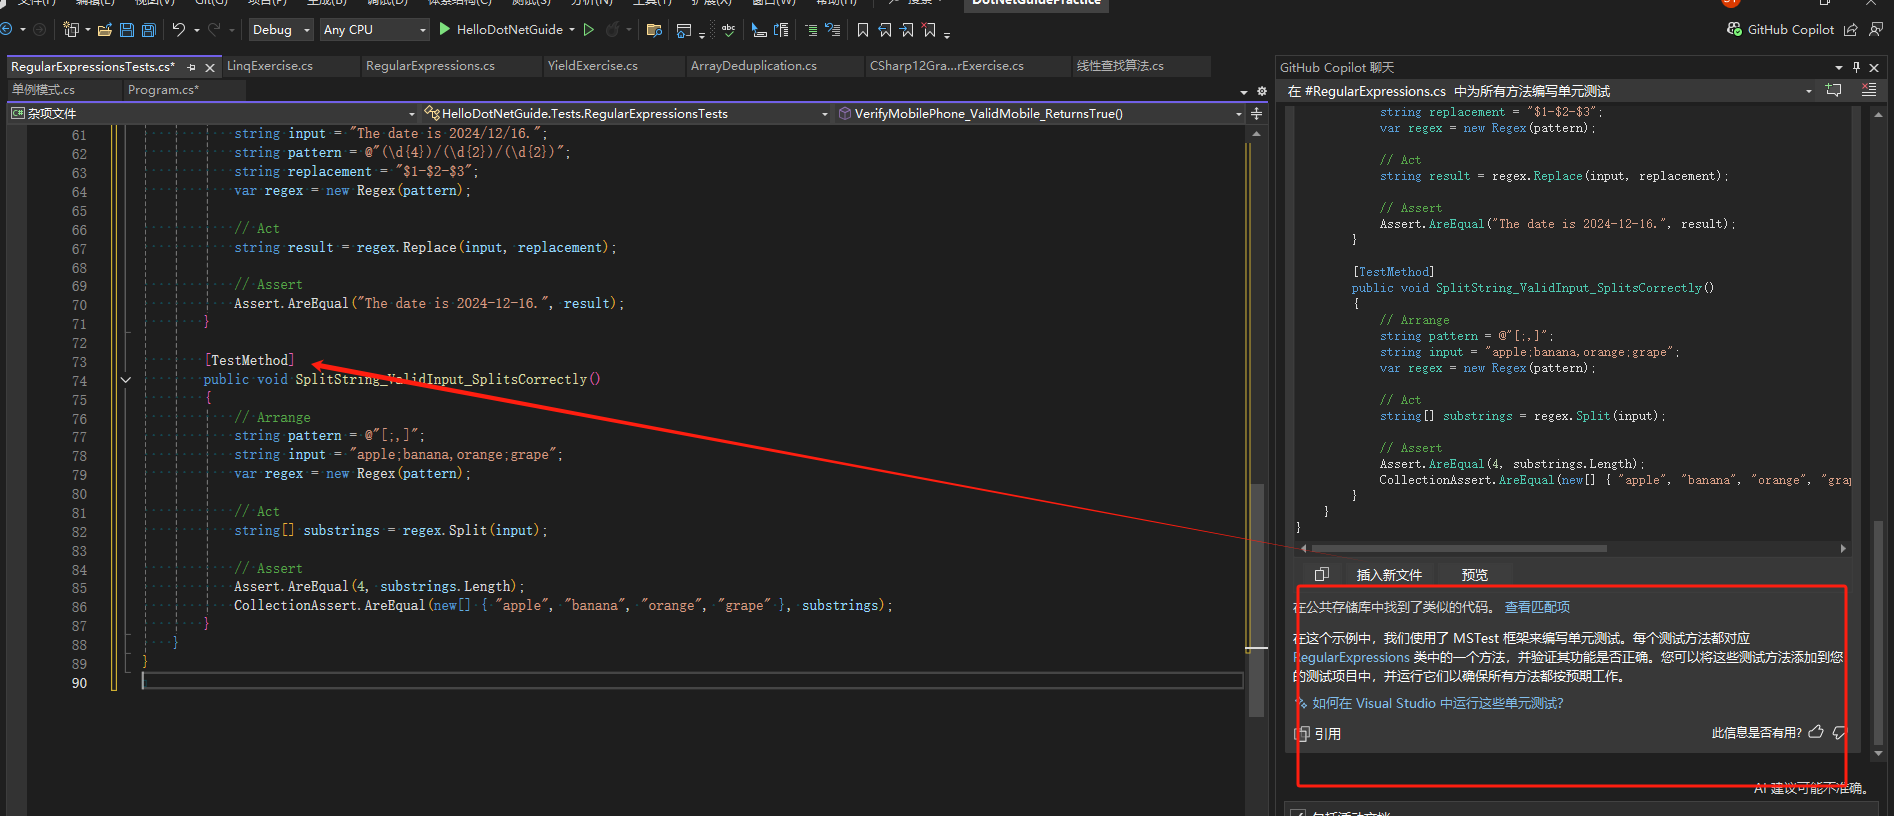Image resolution: width=1894 pixels, height=816 pixels.
Task: Click the Save All toolbar icon
Action: (149, 30)
